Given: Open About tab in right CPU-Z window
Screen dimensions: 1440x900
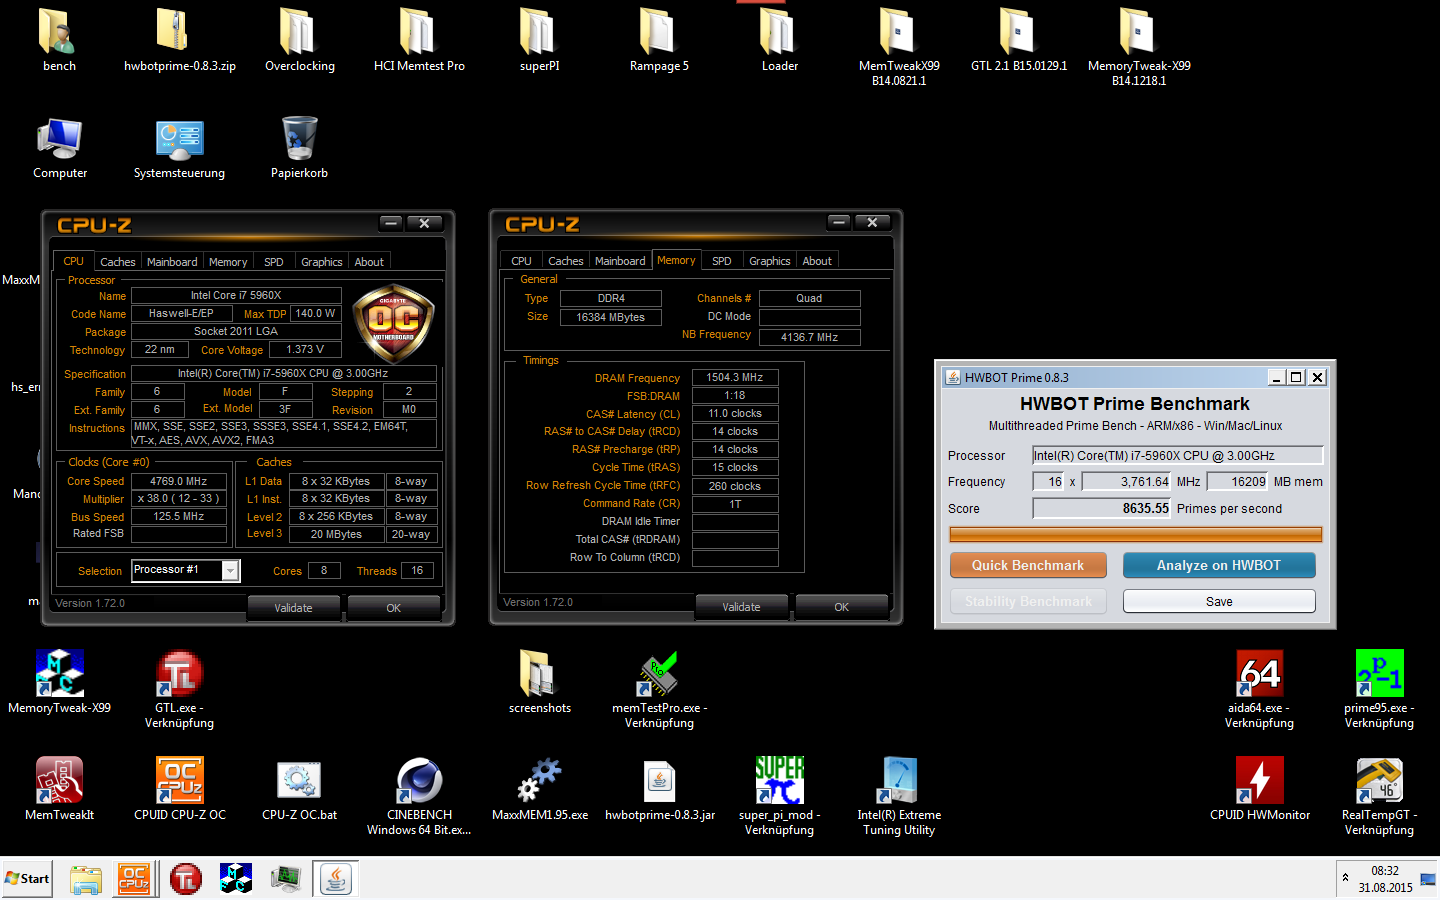Looking at the screenshot, I should [x=817, y=261].
